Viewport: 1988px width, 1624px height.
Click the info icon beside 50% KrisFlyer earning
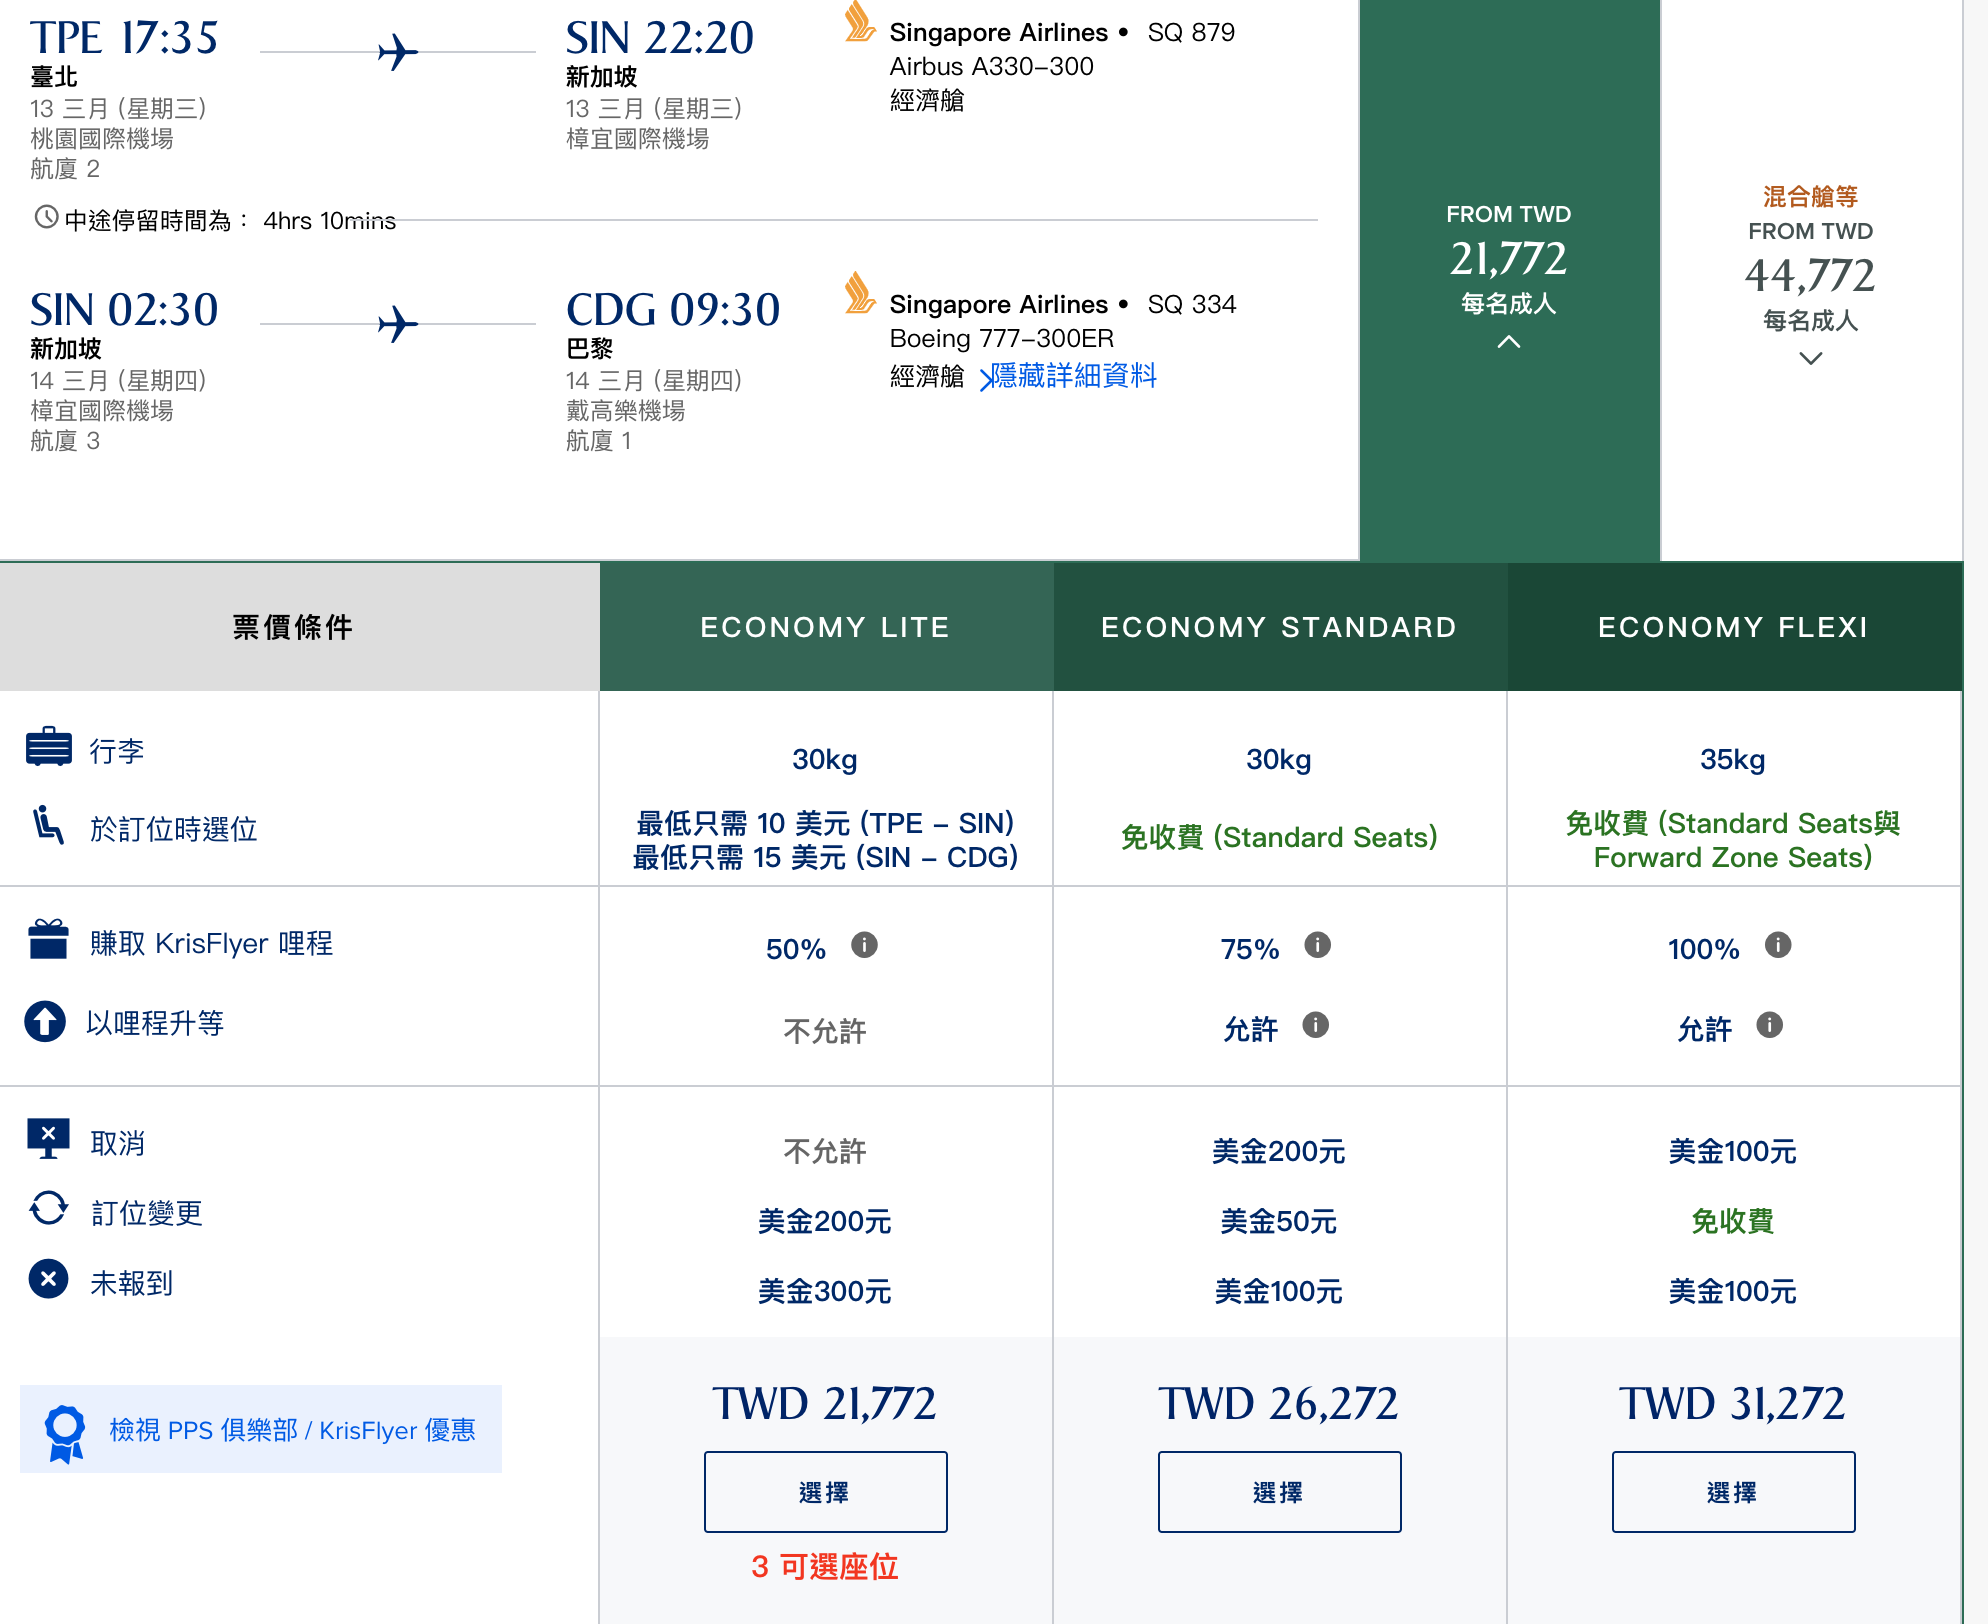point(864,945)
